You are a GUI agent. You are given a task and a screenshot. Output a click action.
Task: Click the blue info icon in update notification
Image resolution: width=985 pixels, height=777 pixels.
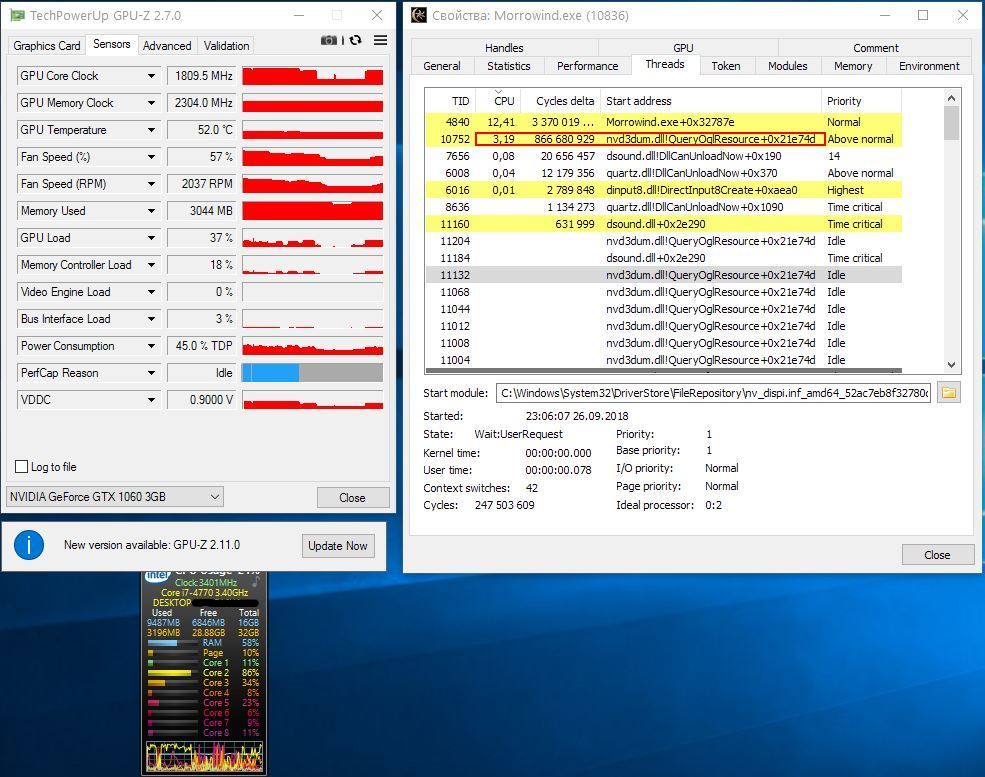pyautogui.click(x=29, y=545)
